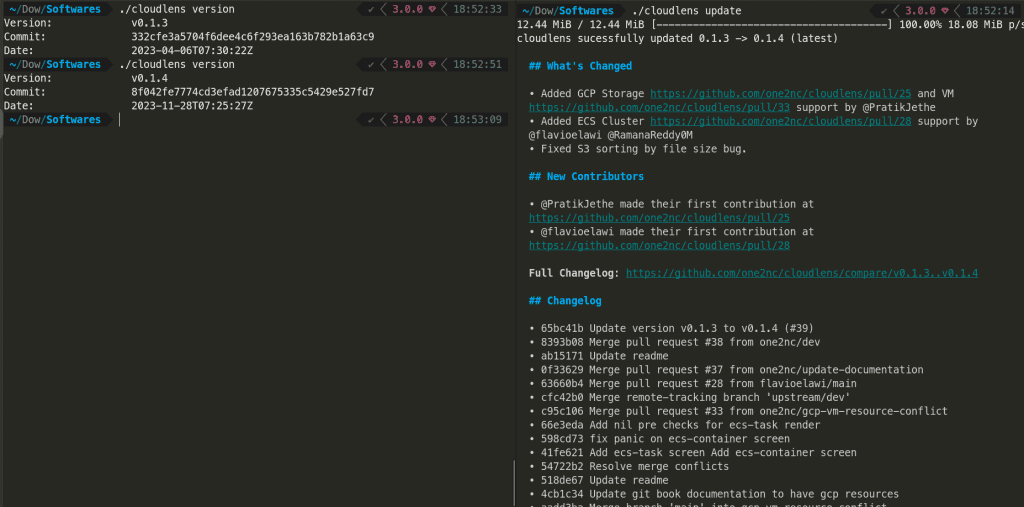Click 'cloudlens sucessfully updated 0.1.3 -> 0.1.4' line
Image resolution: width=1024 pixels, height=507 pixels.
[x=677, y=39]
